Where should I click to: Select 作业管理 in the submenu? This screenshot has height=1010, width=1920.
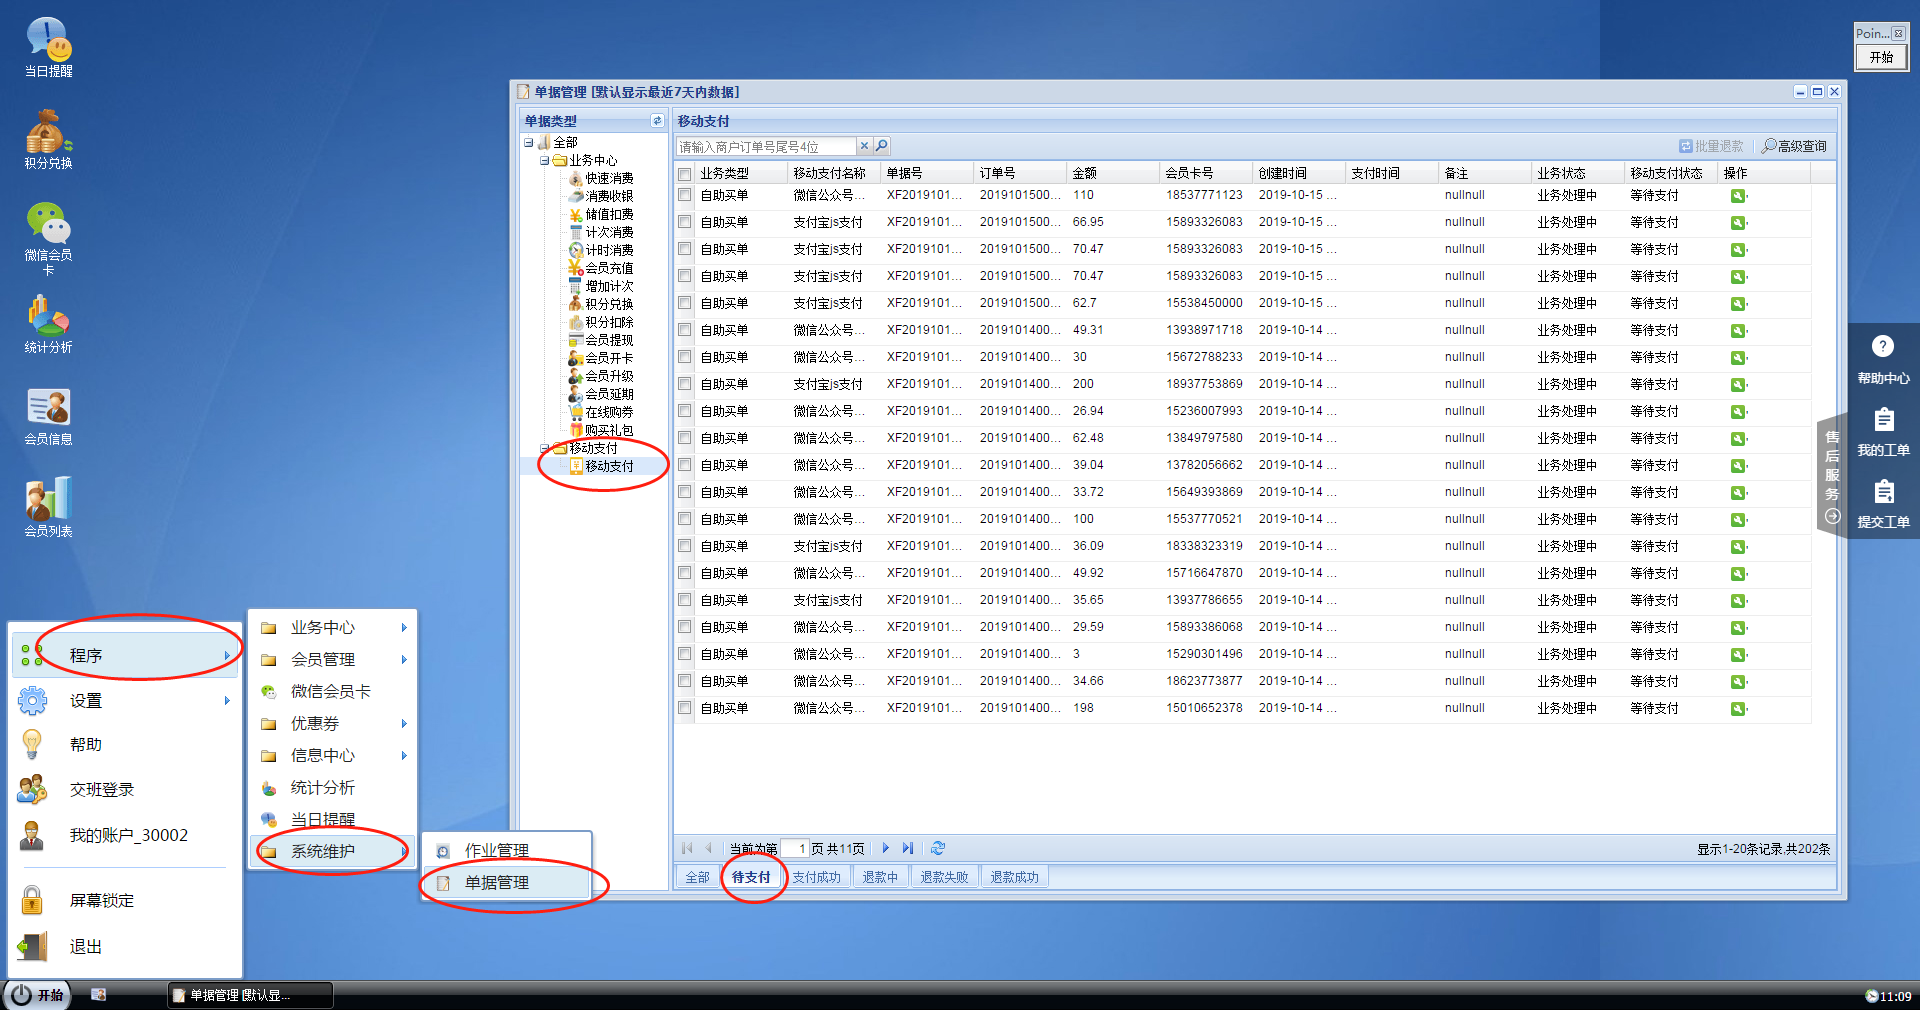pos(496,850)
